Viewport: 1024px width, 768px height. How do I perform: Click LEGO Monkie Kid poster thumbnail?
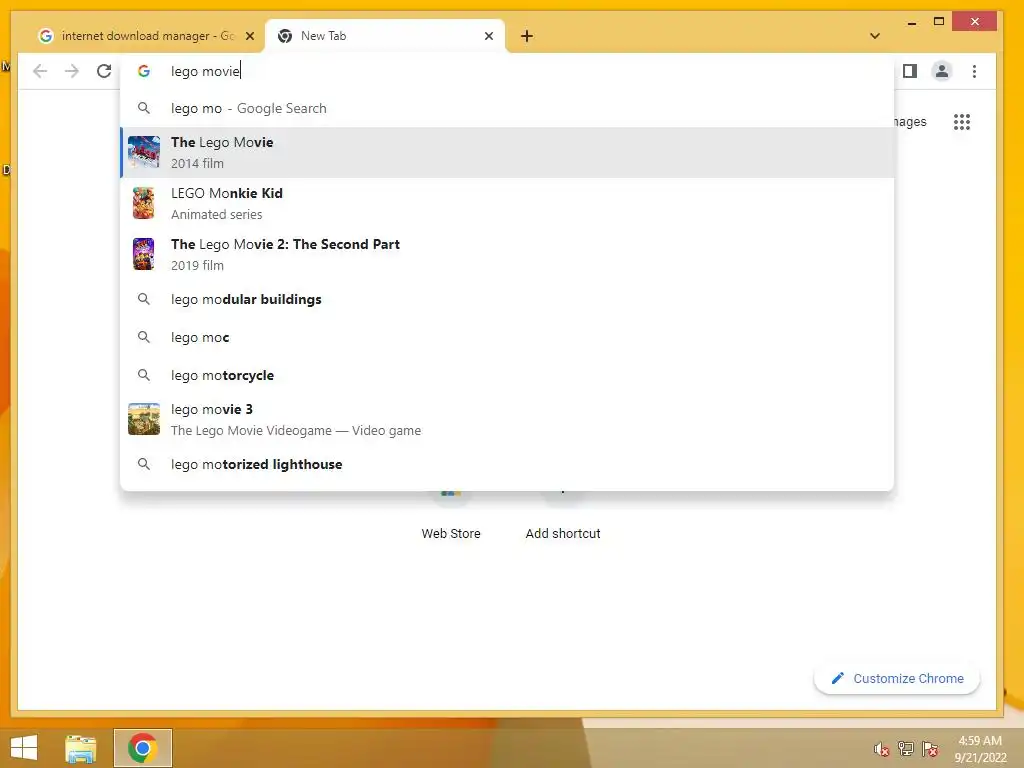tap(144, 203)
